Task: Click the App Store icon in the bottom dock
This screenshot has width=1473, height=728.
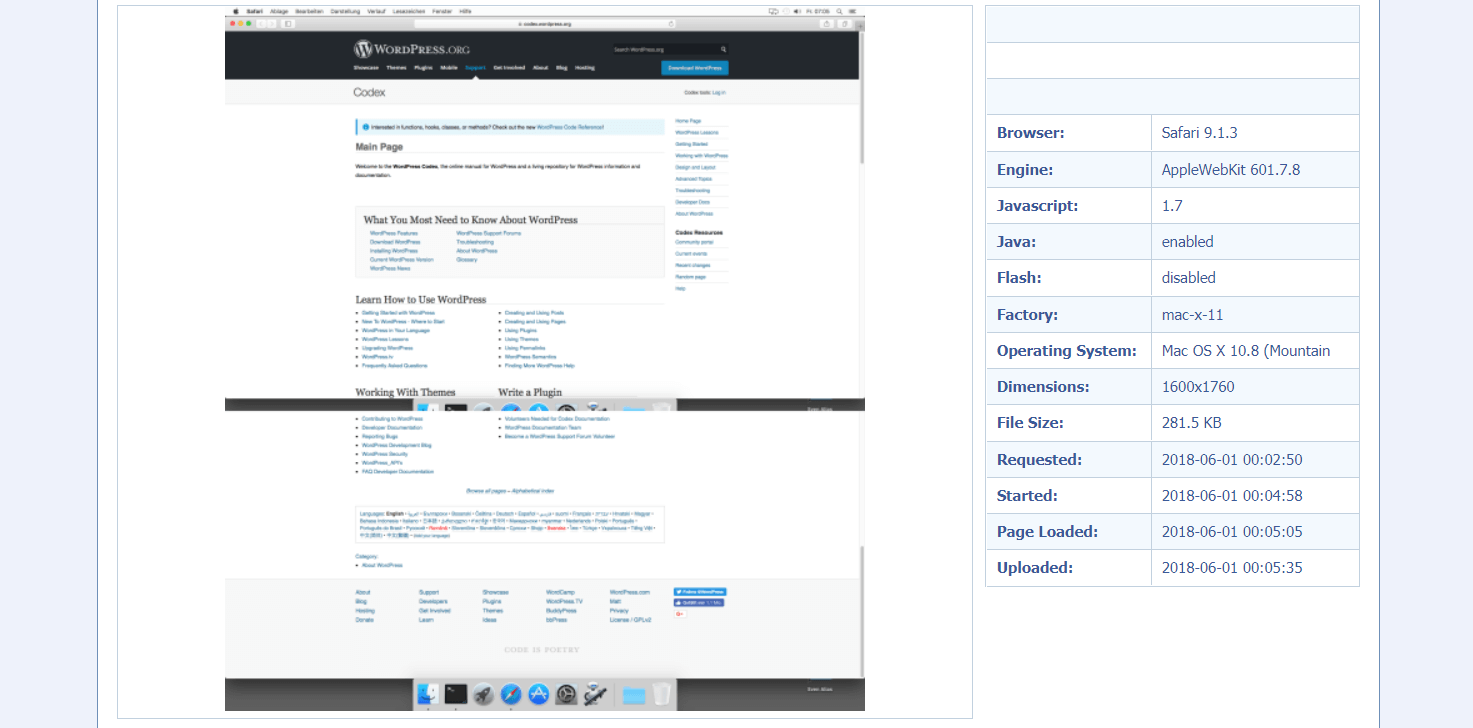Action: point(539,694)
